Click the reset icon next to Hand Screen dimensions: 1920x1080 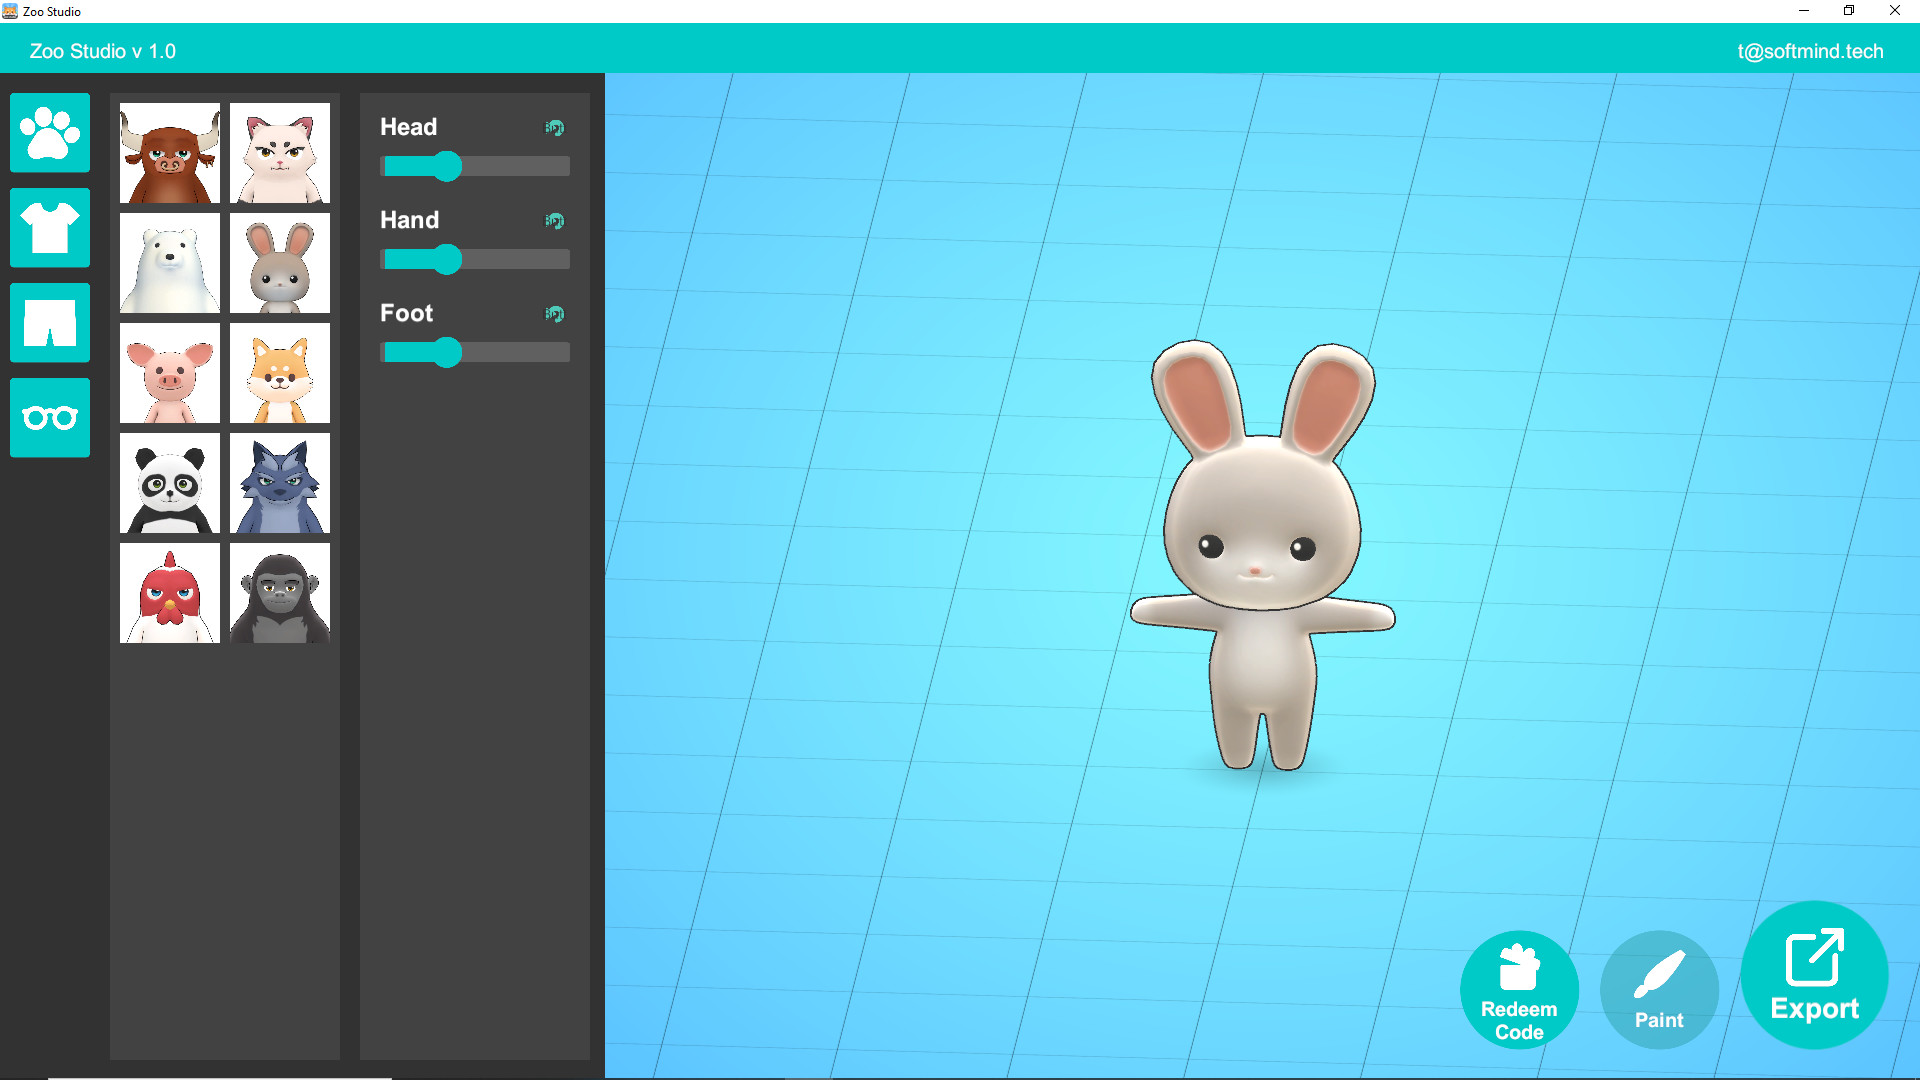[554, 220]
